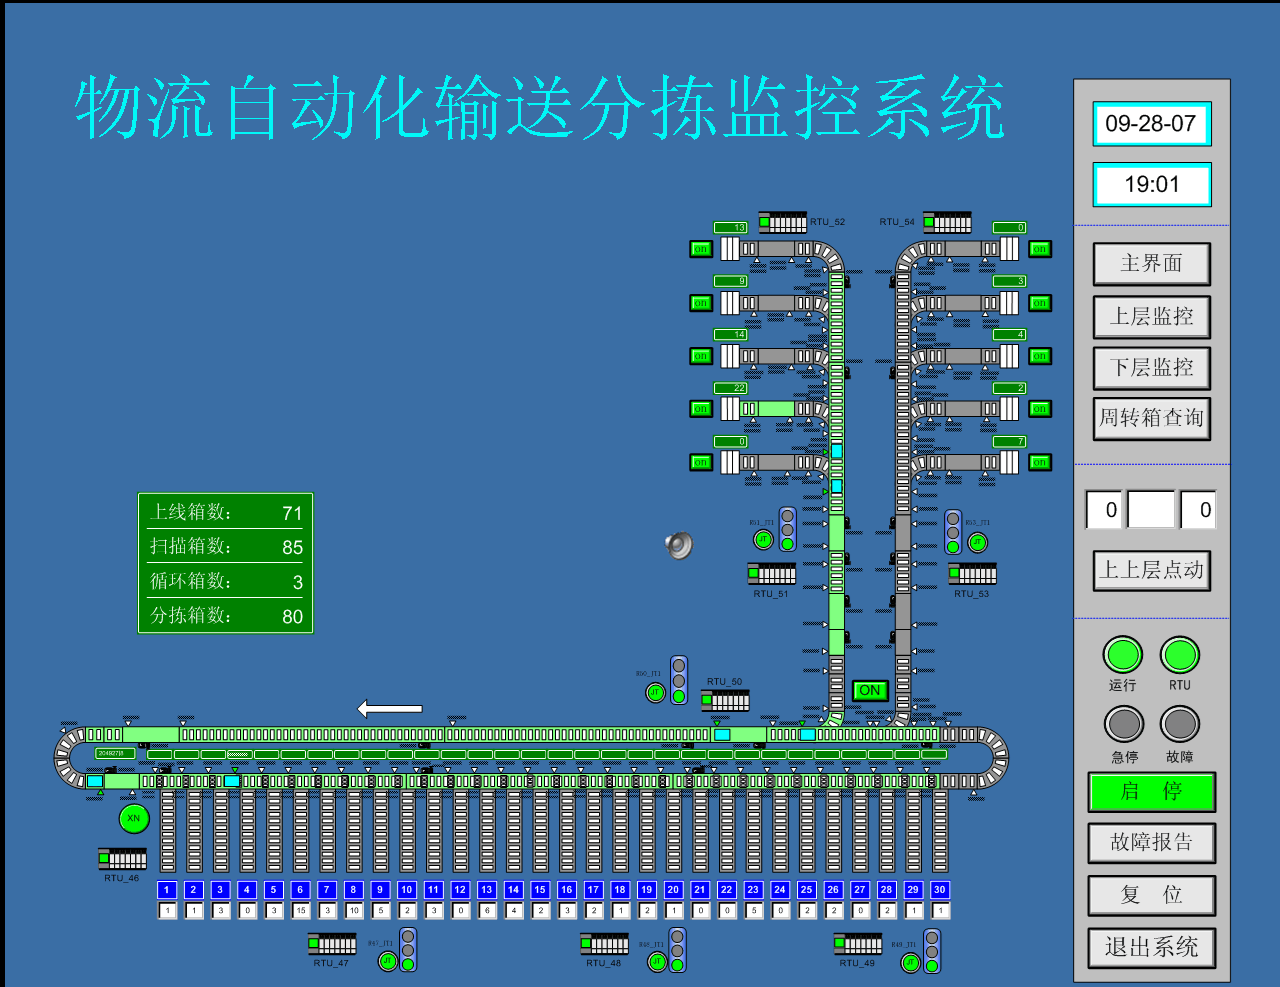Click the white left arrow above the main conveyor

(389, 708)
